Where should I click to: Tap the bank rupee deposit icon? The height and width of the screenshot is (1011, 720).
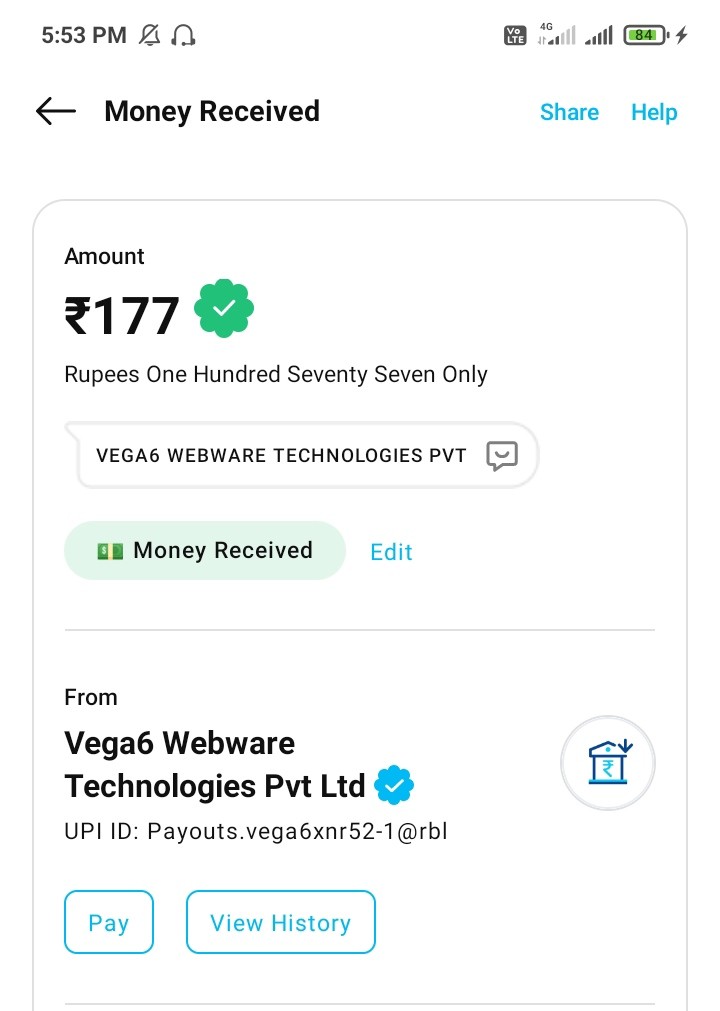pos(608,763)
